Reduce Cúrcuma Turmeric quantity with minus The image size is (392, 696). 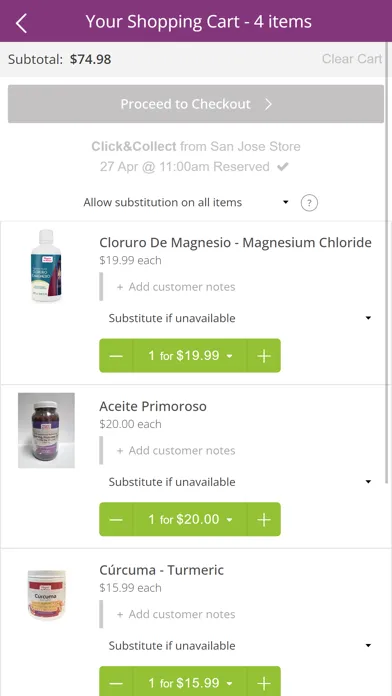tap(116, 681)
